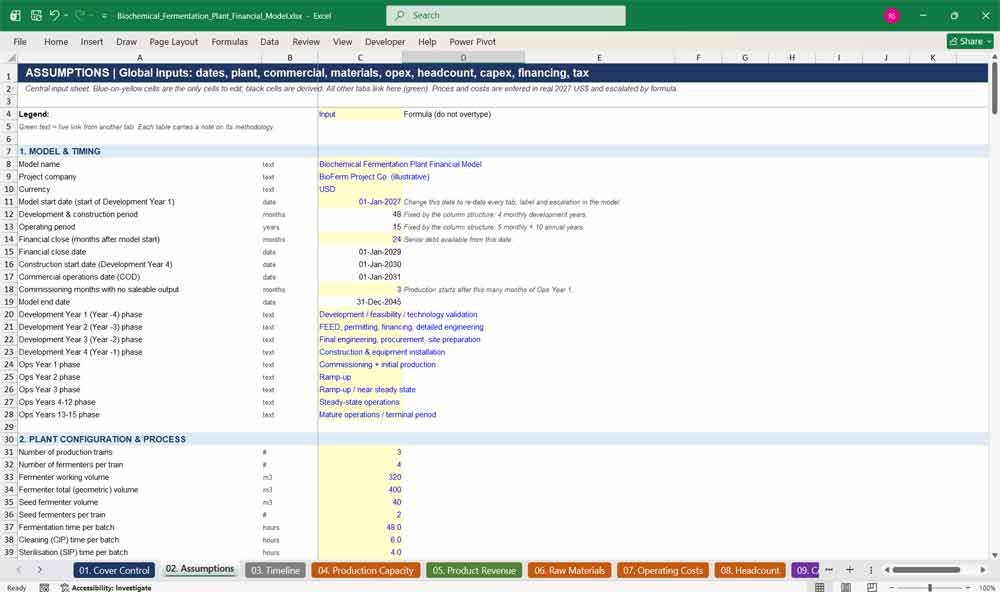Select Fermenter working volume value 320
The width and height of the screenshot is (1000, 592).
(360, 477)
